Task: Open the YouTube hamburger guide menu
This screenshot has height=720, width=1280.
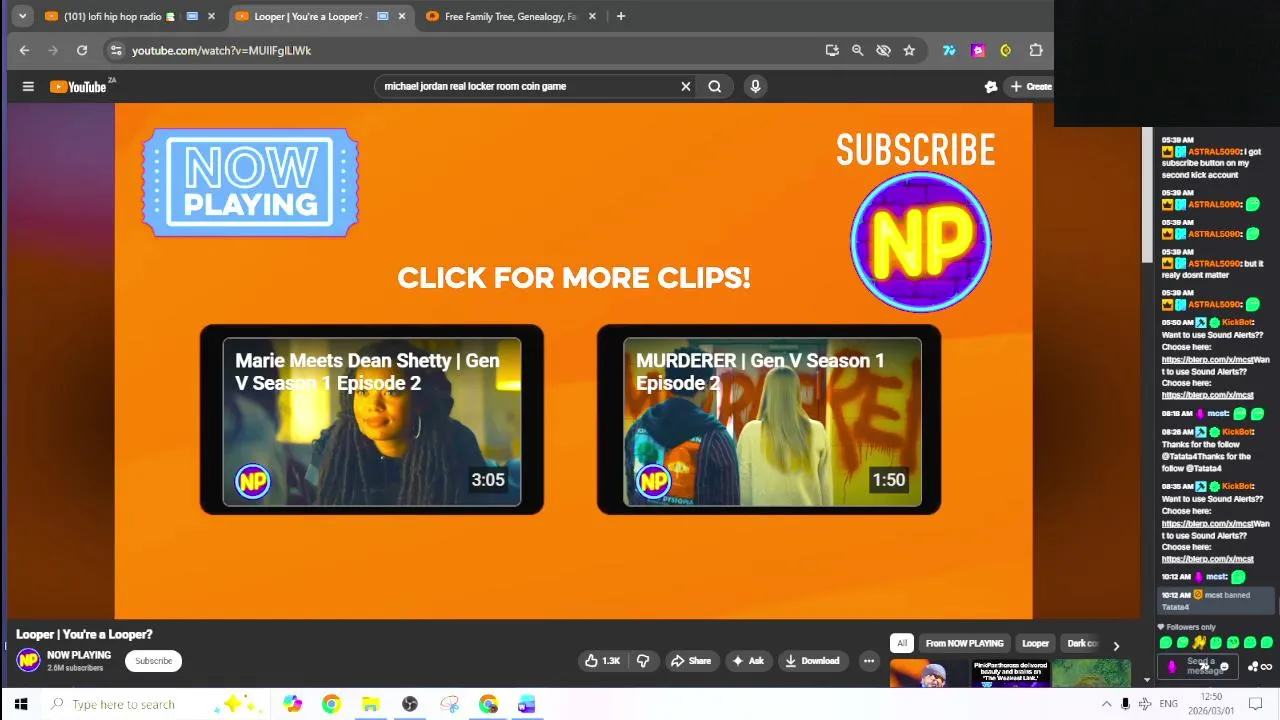Action: pyautogui.click(x=28, y=87)
